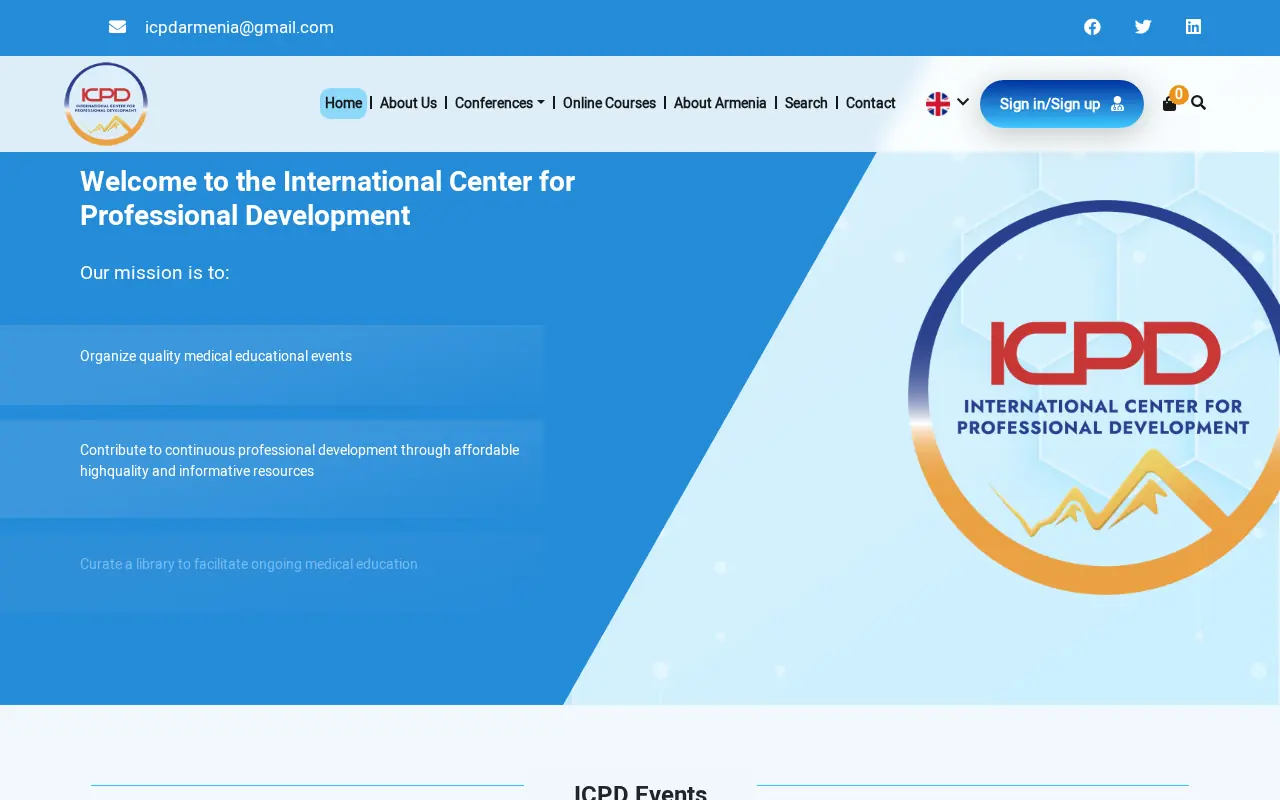
Task: Open the Search menu item
Action: 806,103
